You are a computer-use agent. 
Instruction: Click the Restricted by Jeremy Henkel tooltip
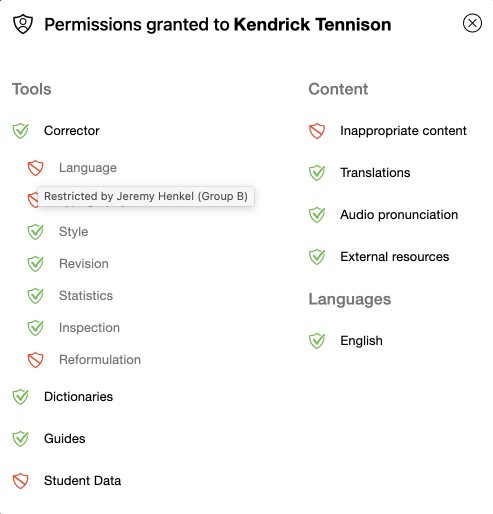click(x=146, y=196)
